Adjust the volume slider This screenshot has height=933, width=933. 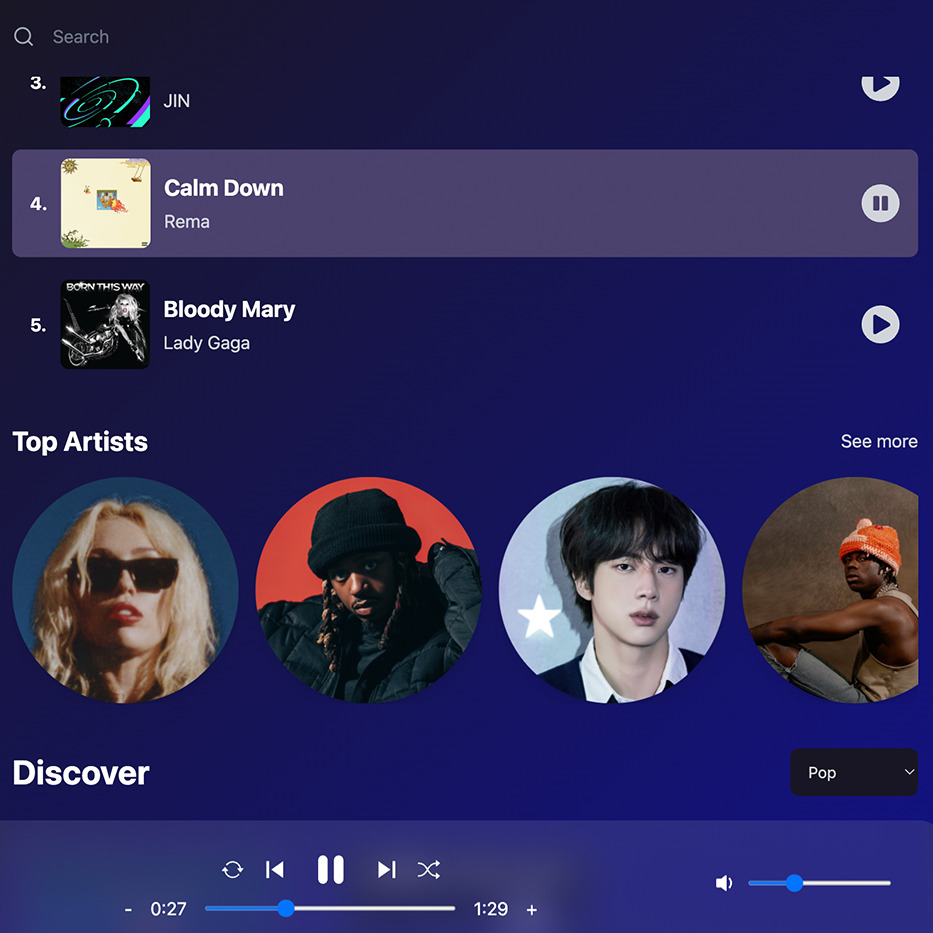819,883
